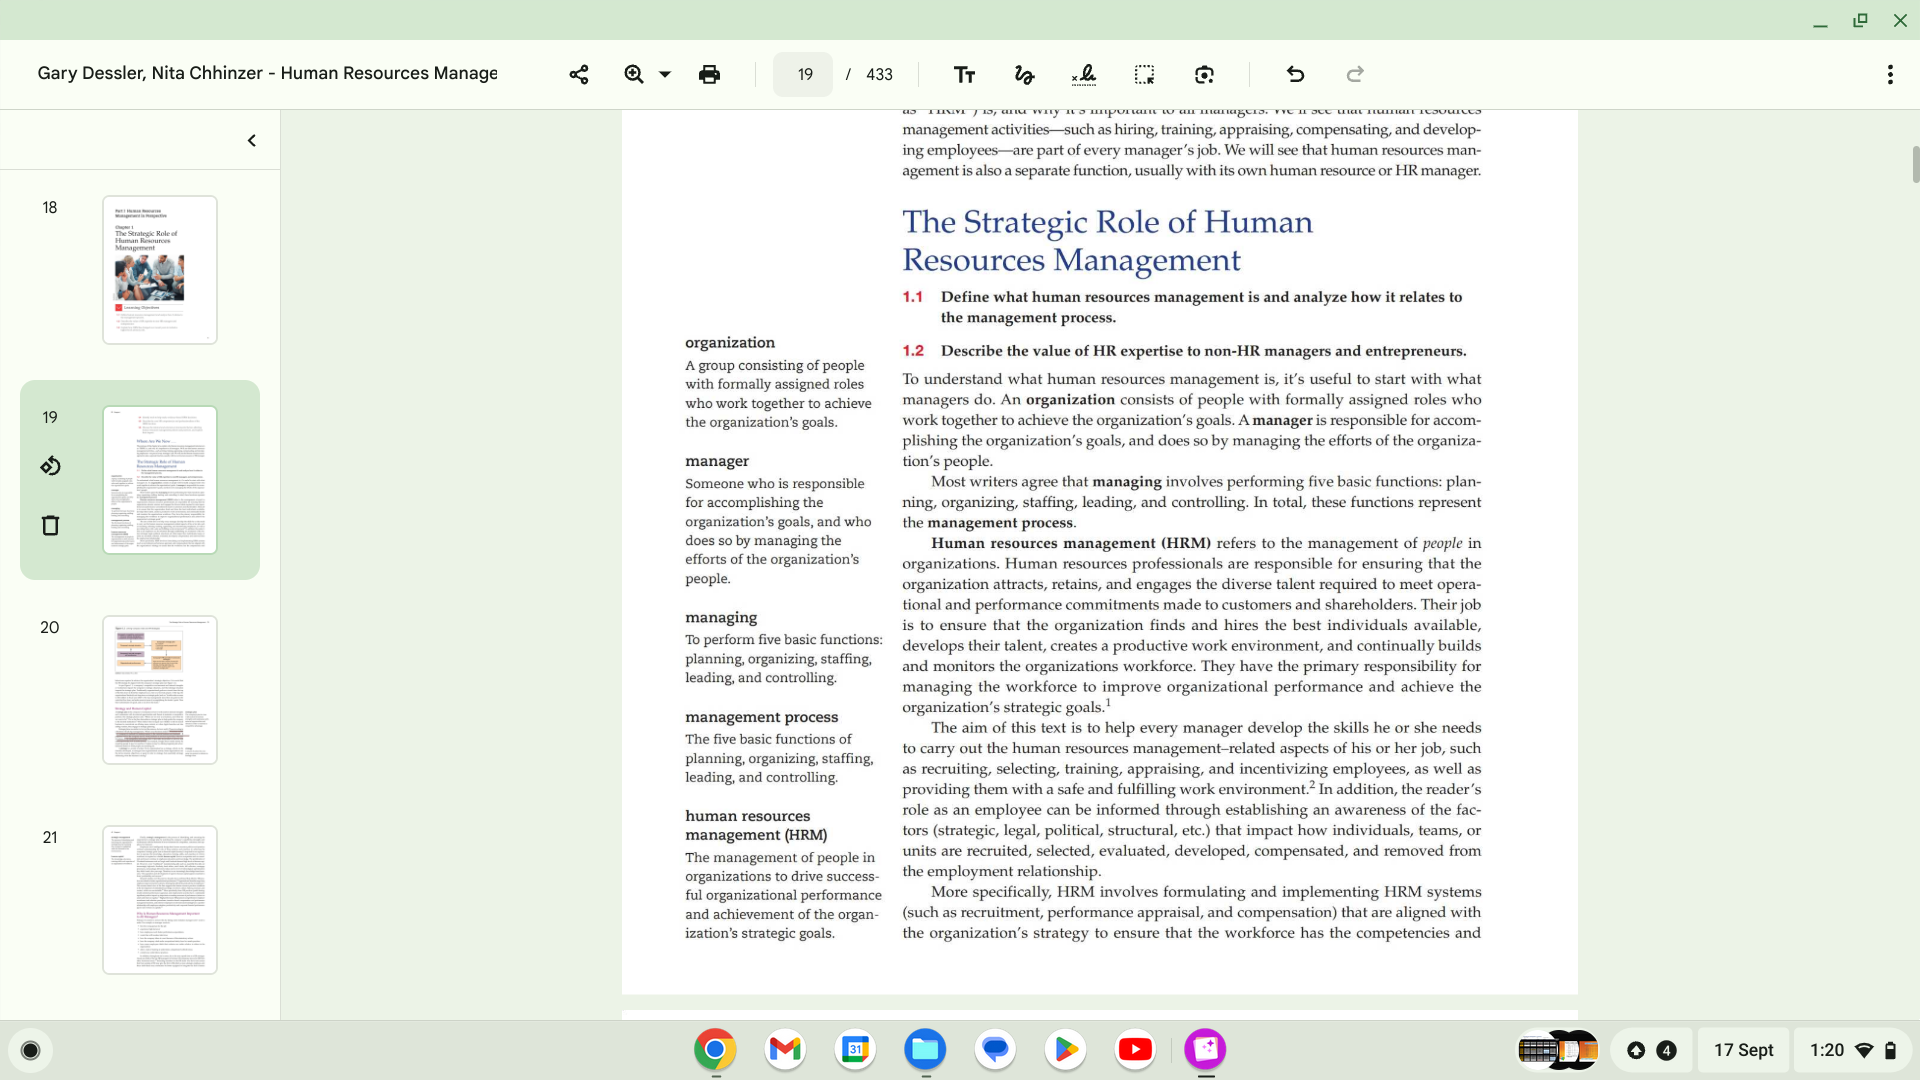Click the 'managing' glossary term
Image resolution: width=1920 pixels, height=1080 pixels.
click(x=721, y=618)
